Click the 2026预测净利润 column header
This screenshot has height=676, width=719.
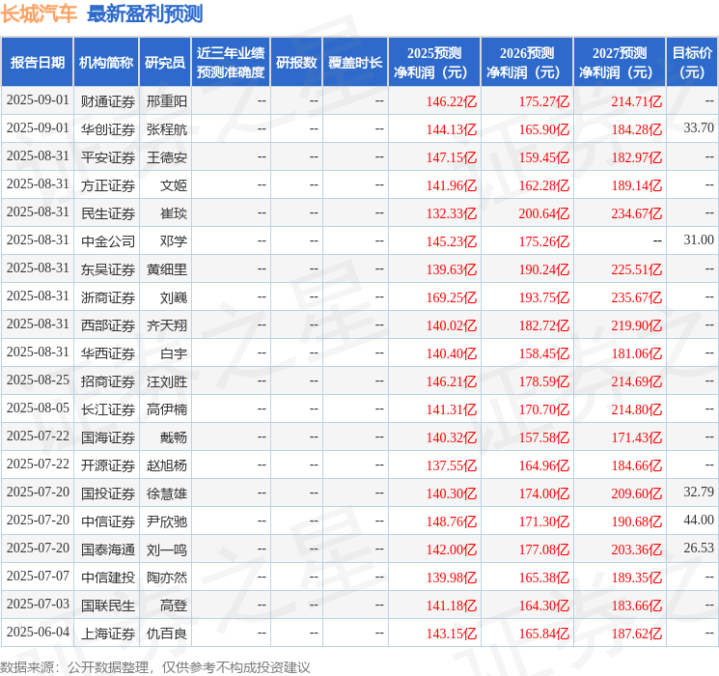pyautogui.click(x=527, y=62)
